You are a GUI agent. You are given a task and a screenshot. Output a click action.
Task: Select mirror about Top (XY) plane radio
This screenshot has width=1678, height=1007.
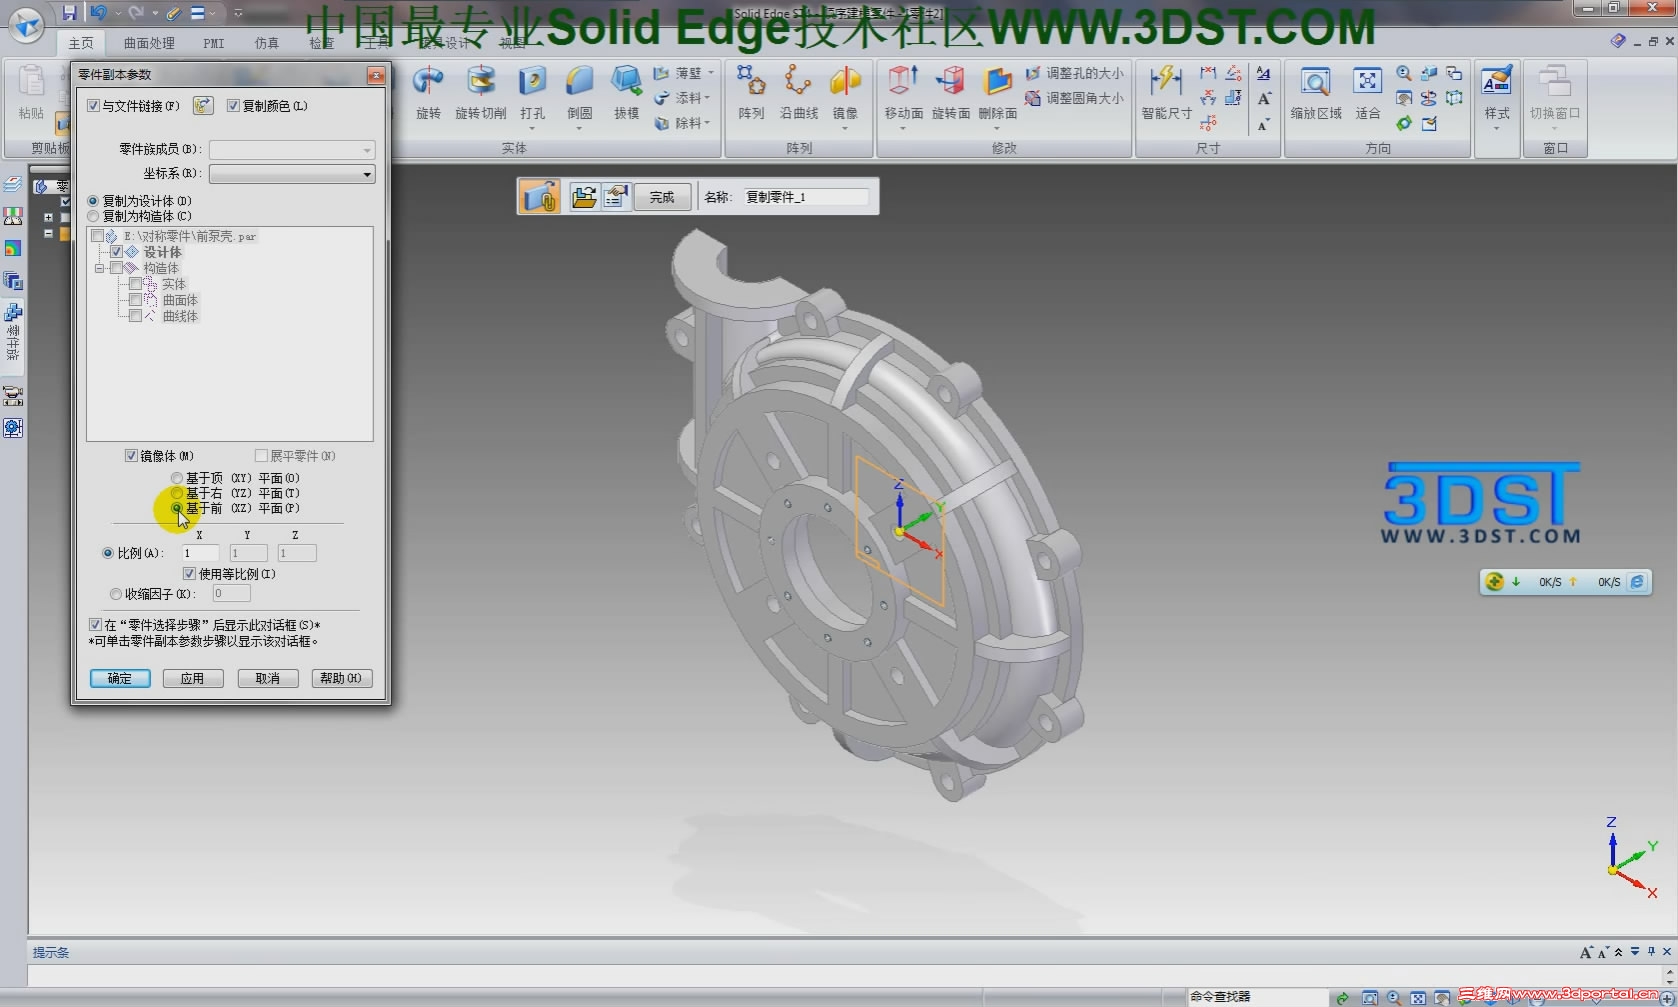point(177,478)
